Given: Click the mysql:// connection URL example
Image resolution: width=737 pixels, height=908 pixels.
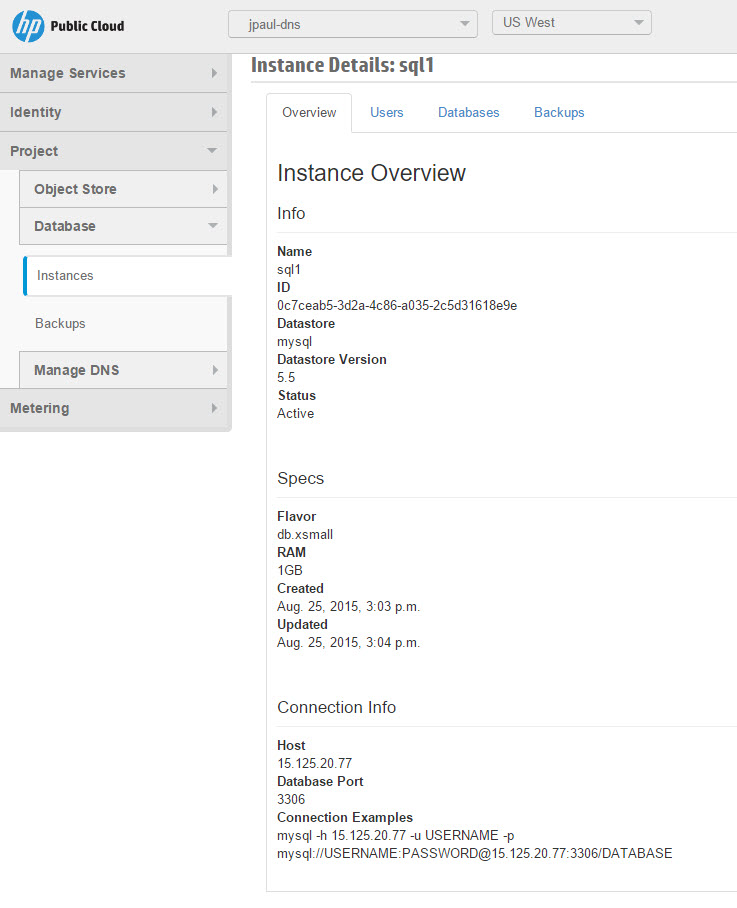Looking at the screenshot, I should 475,853.
